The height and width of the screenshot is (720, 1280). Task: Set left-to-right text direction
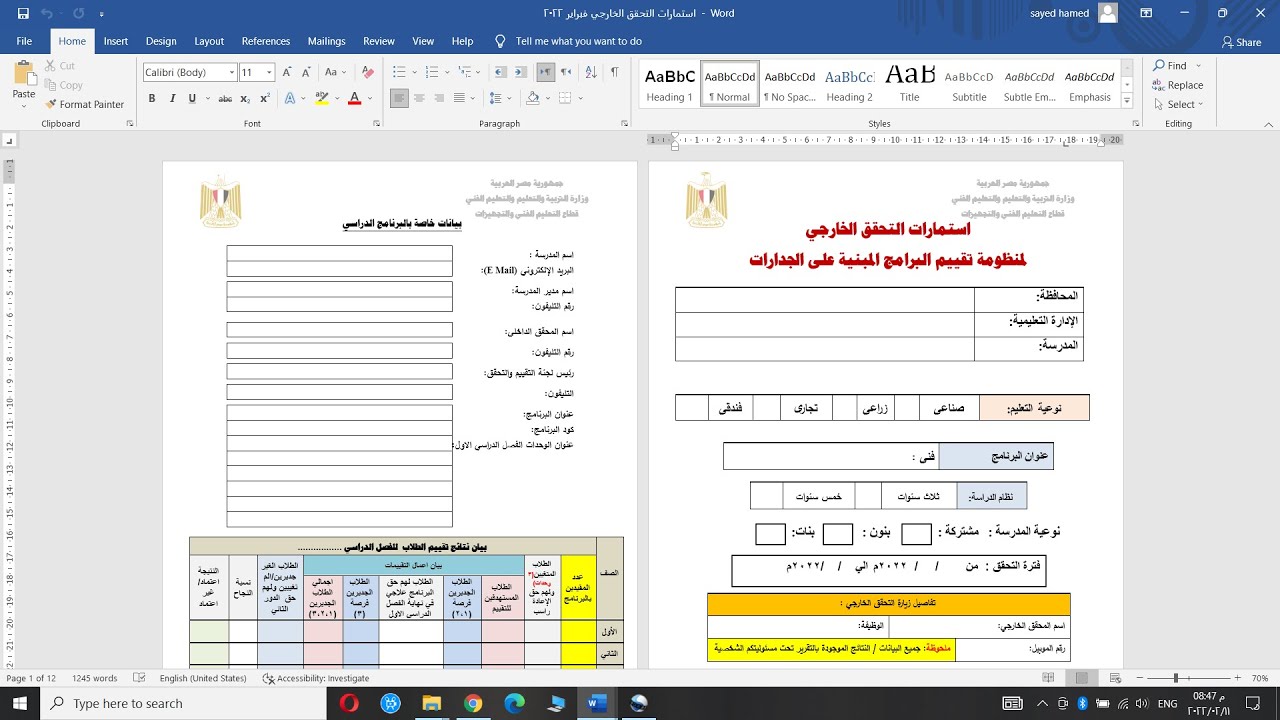[546, 72]
